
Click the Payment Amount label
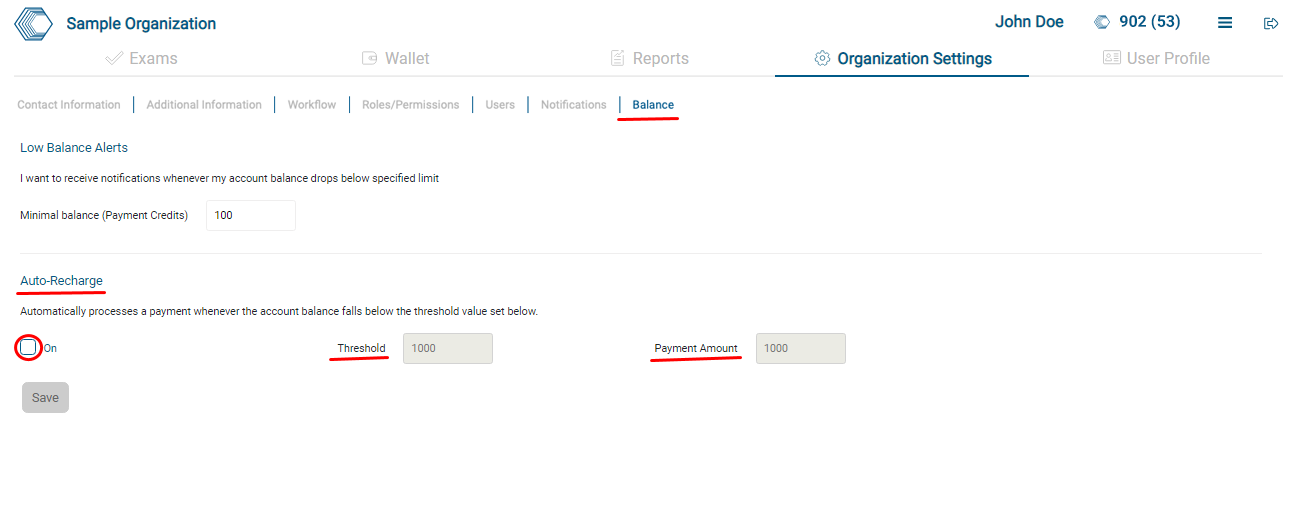coord(696,348)
